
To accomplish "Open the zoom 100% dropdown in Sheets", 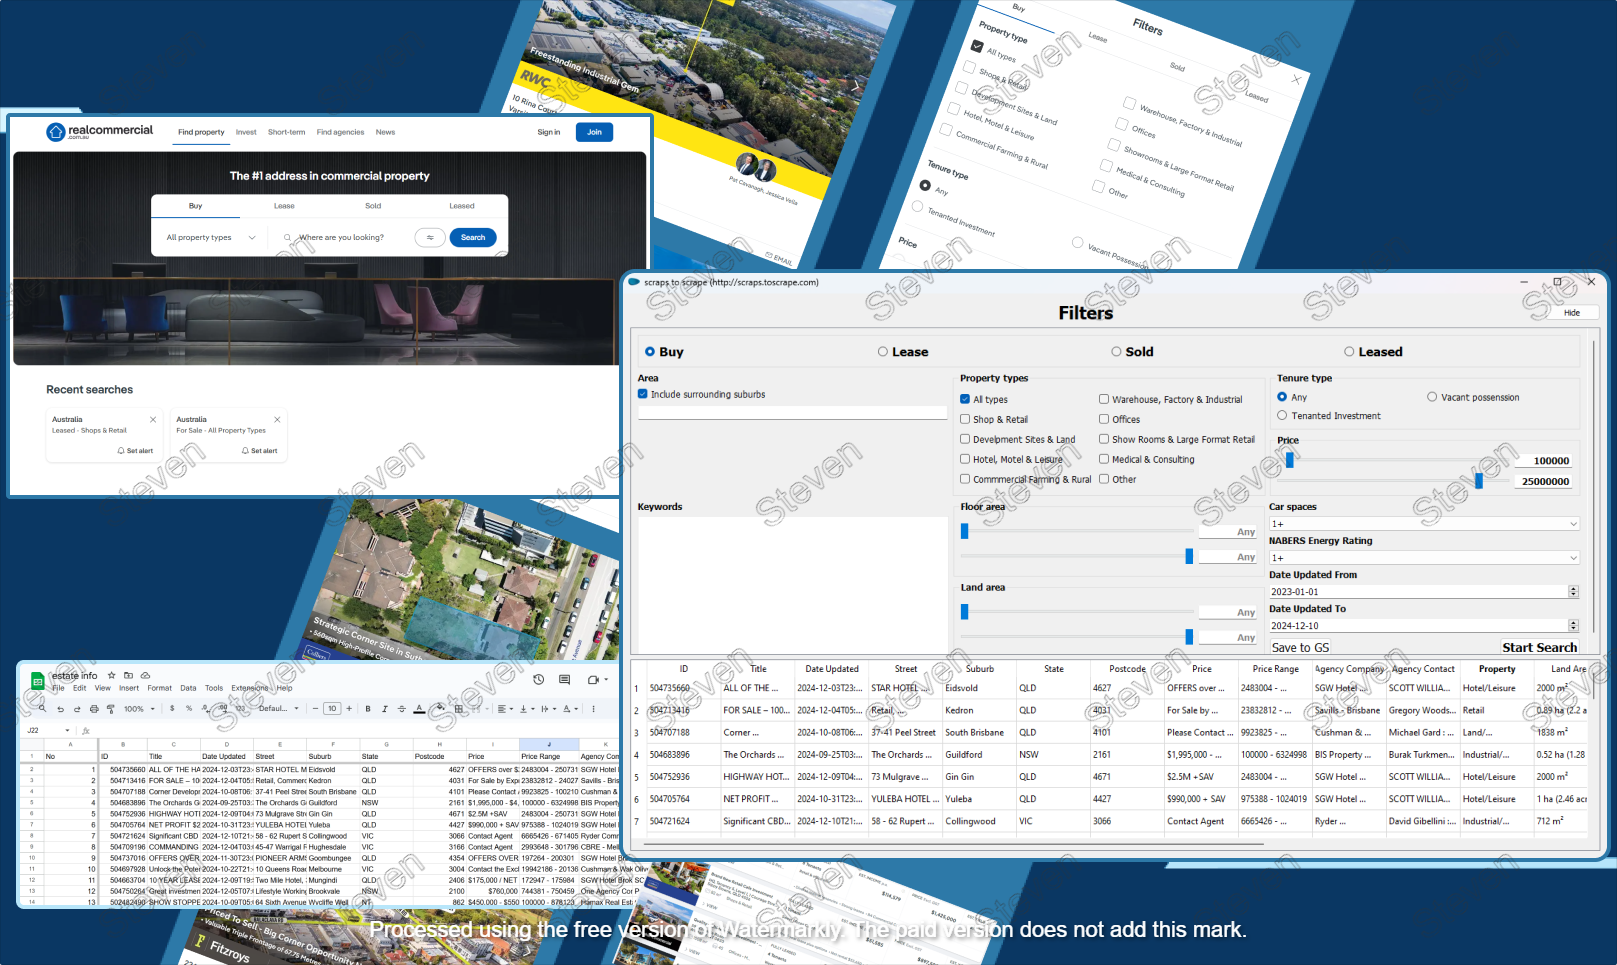I will (140, 709).
